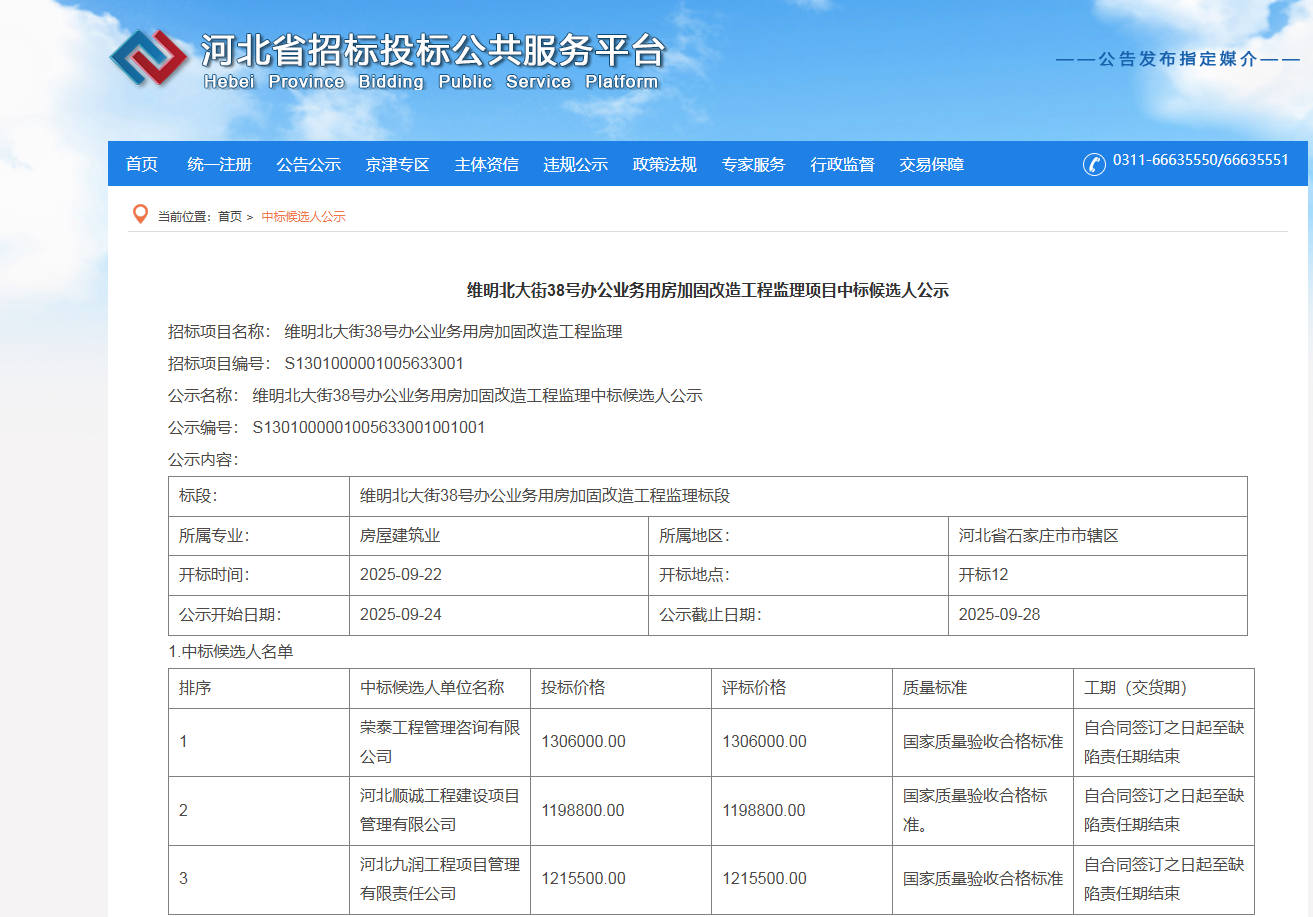Image resolution: width=1313 pixels, height=917 pixels.
Task: Click the hotline number 0311-66635550/66635551
Action: (1200, 160)
